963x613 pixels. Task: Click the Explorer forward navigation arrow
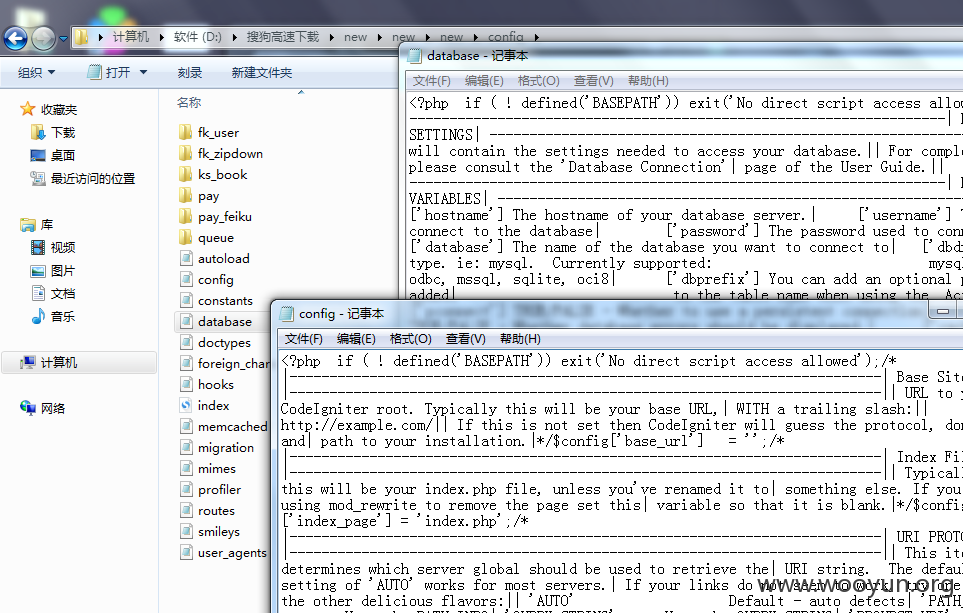point(43,39)
